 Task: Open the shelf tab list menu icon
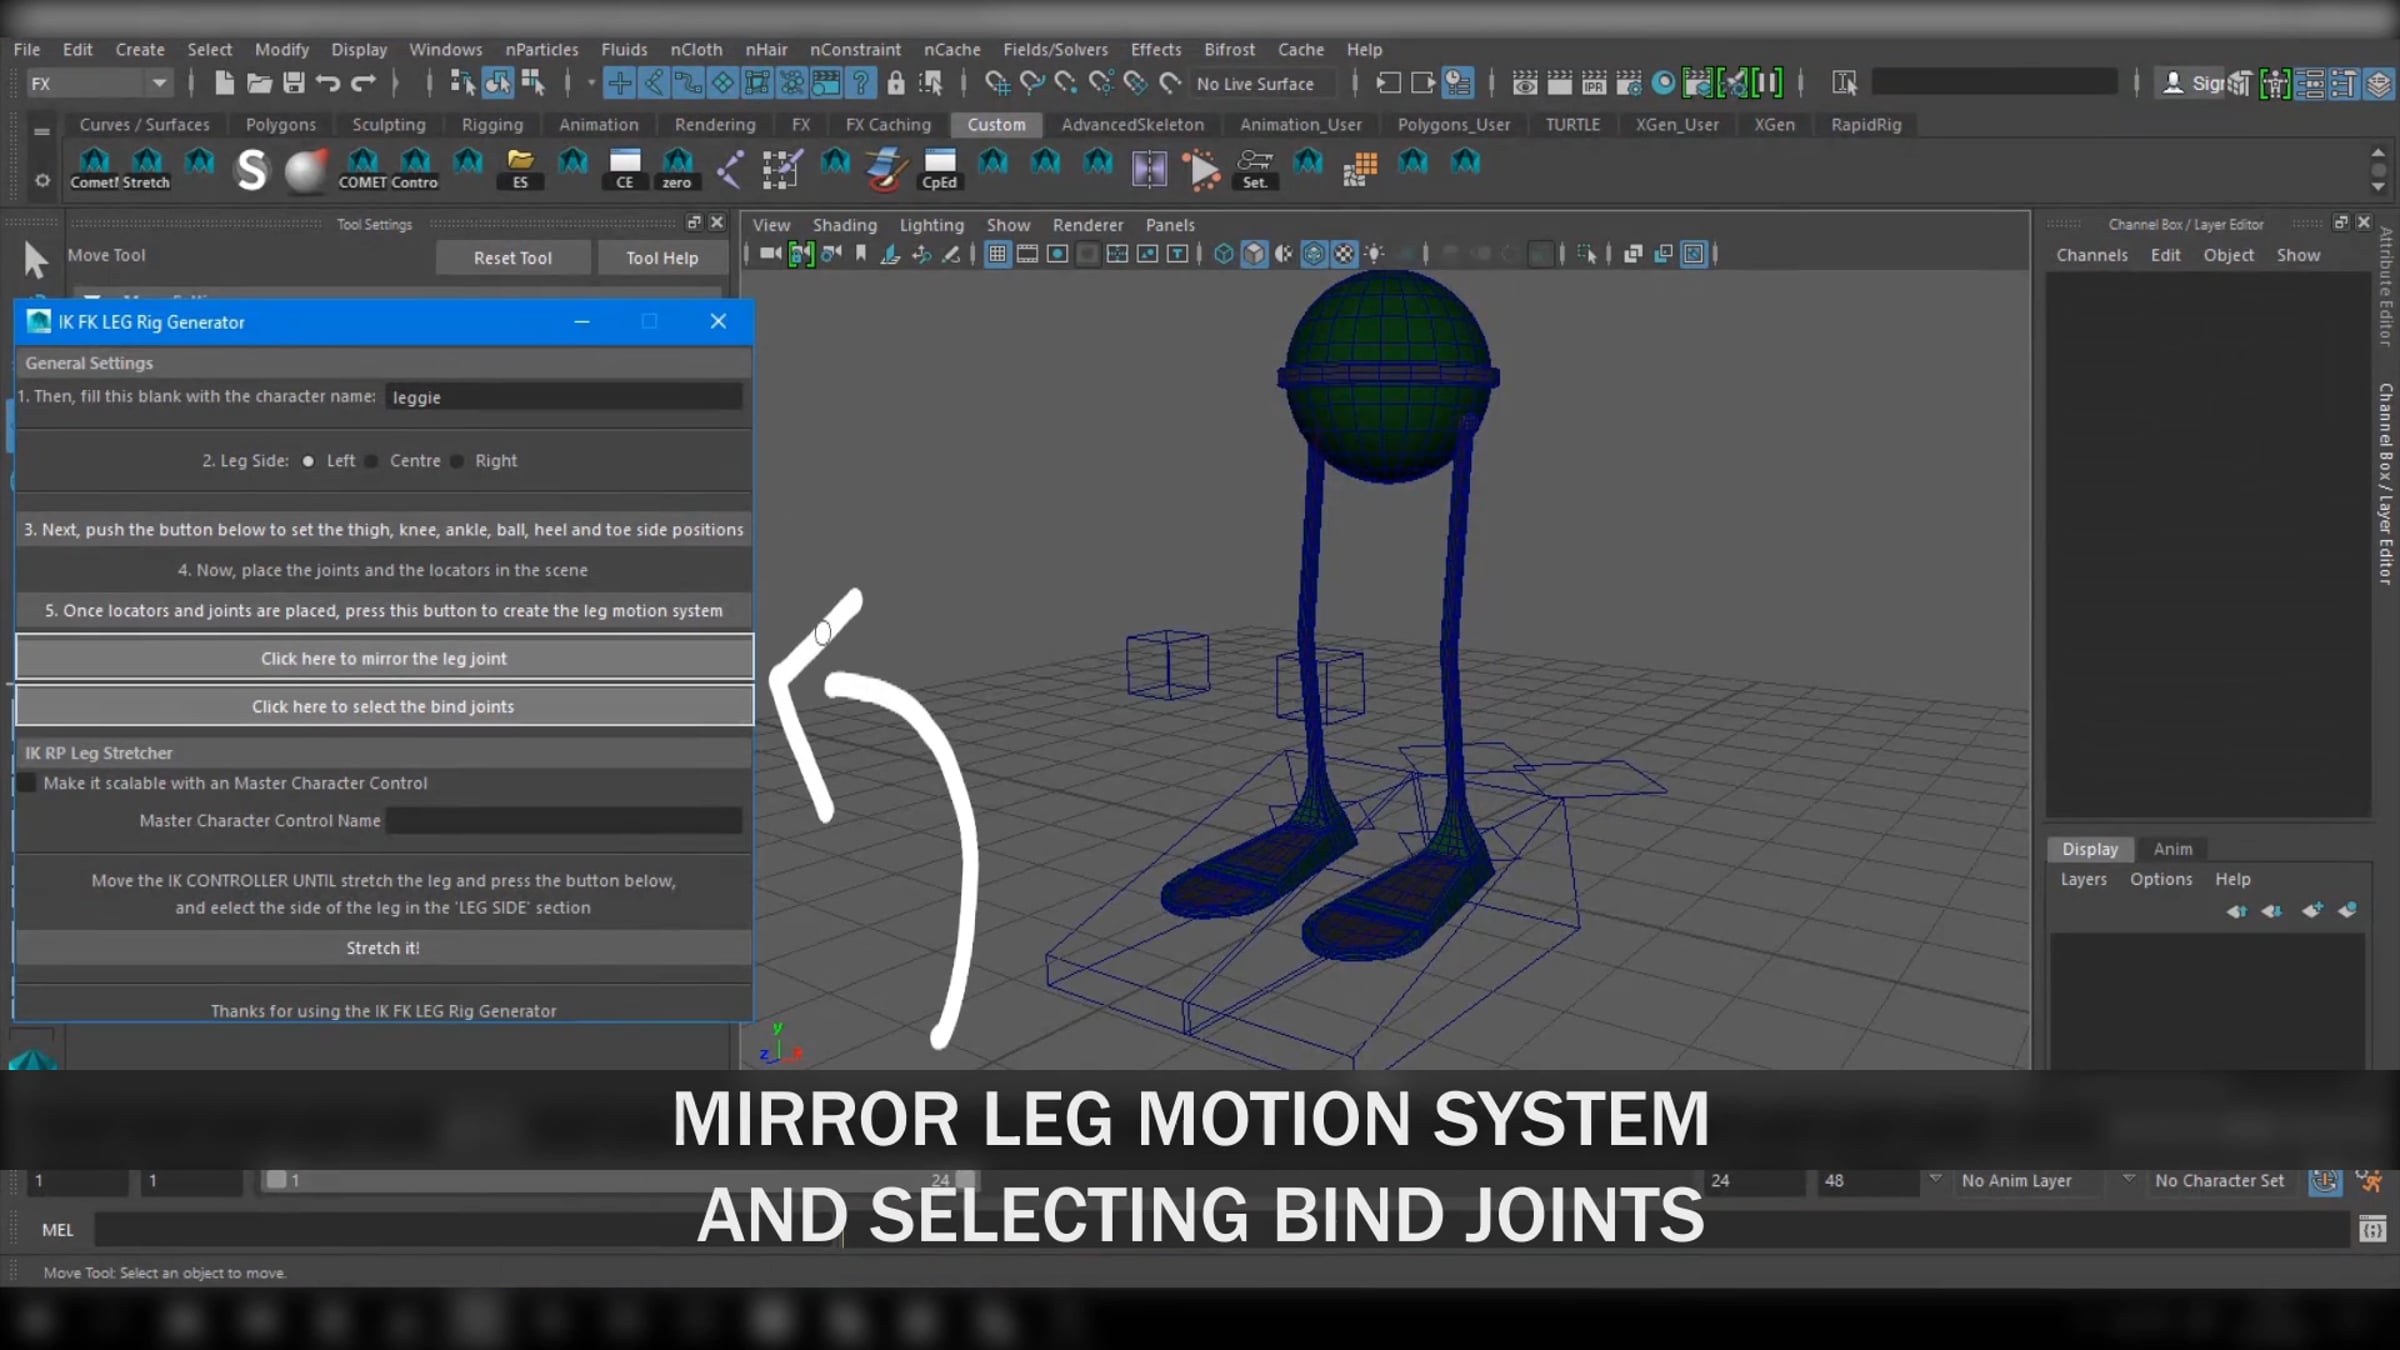42,131
